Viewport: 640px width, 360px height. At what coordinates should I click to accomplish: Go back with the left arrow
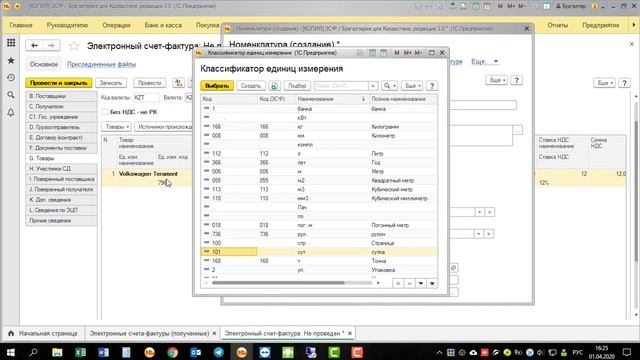[34, 45]
